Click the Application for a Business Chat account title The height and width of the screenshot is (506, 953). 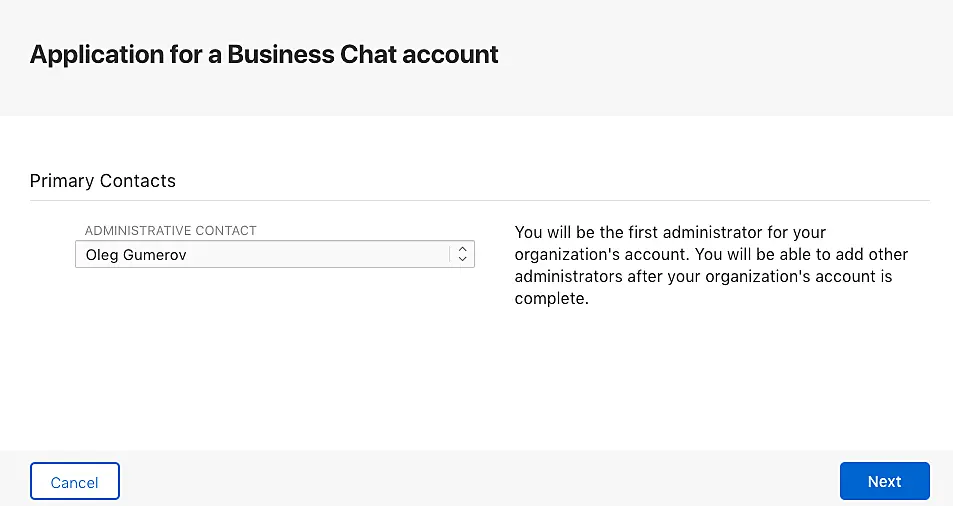pyautogui.click(x=264, y=54)
